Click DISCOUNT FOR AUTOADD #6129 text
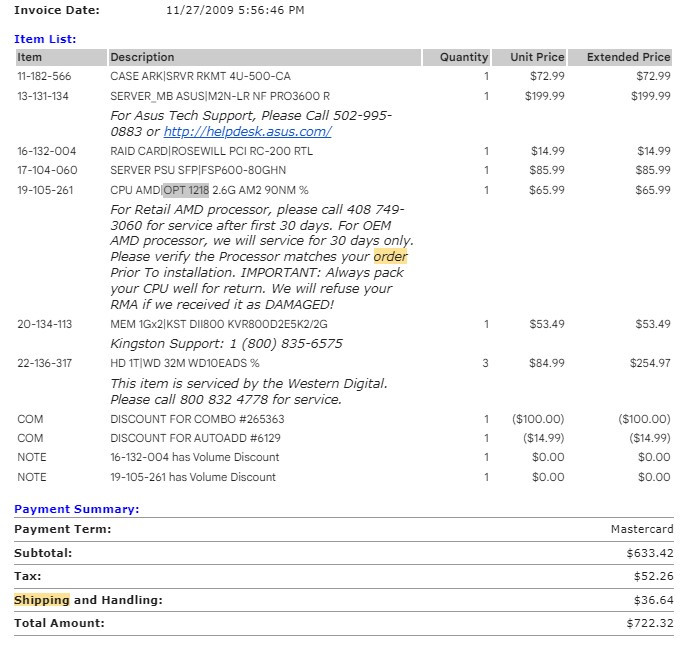 [x=195, y=439]
